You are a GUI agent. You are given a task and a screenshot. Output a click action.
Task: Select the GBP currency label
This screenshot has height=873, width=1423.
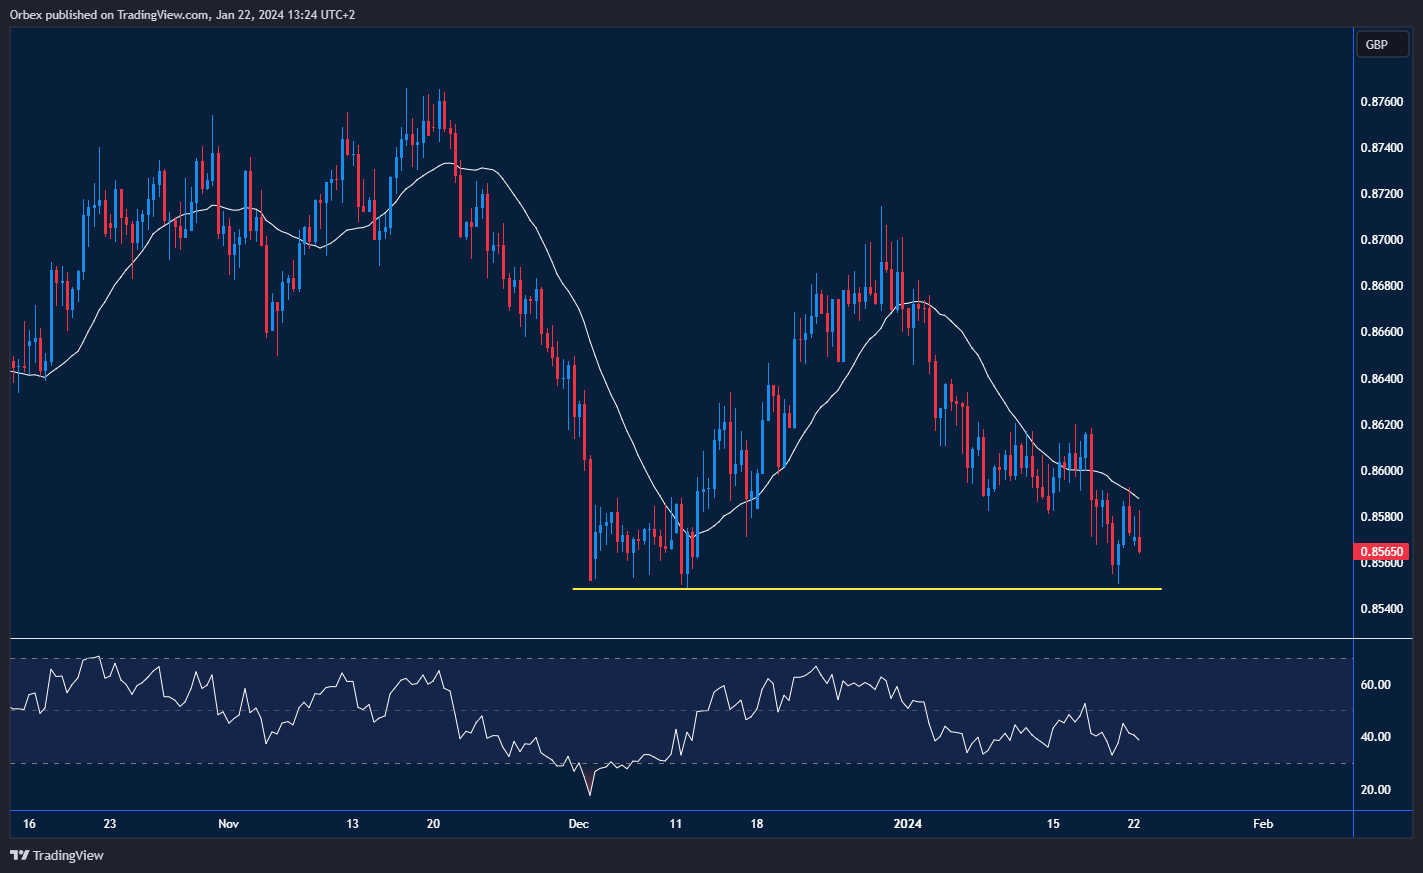click(1382, 44)
